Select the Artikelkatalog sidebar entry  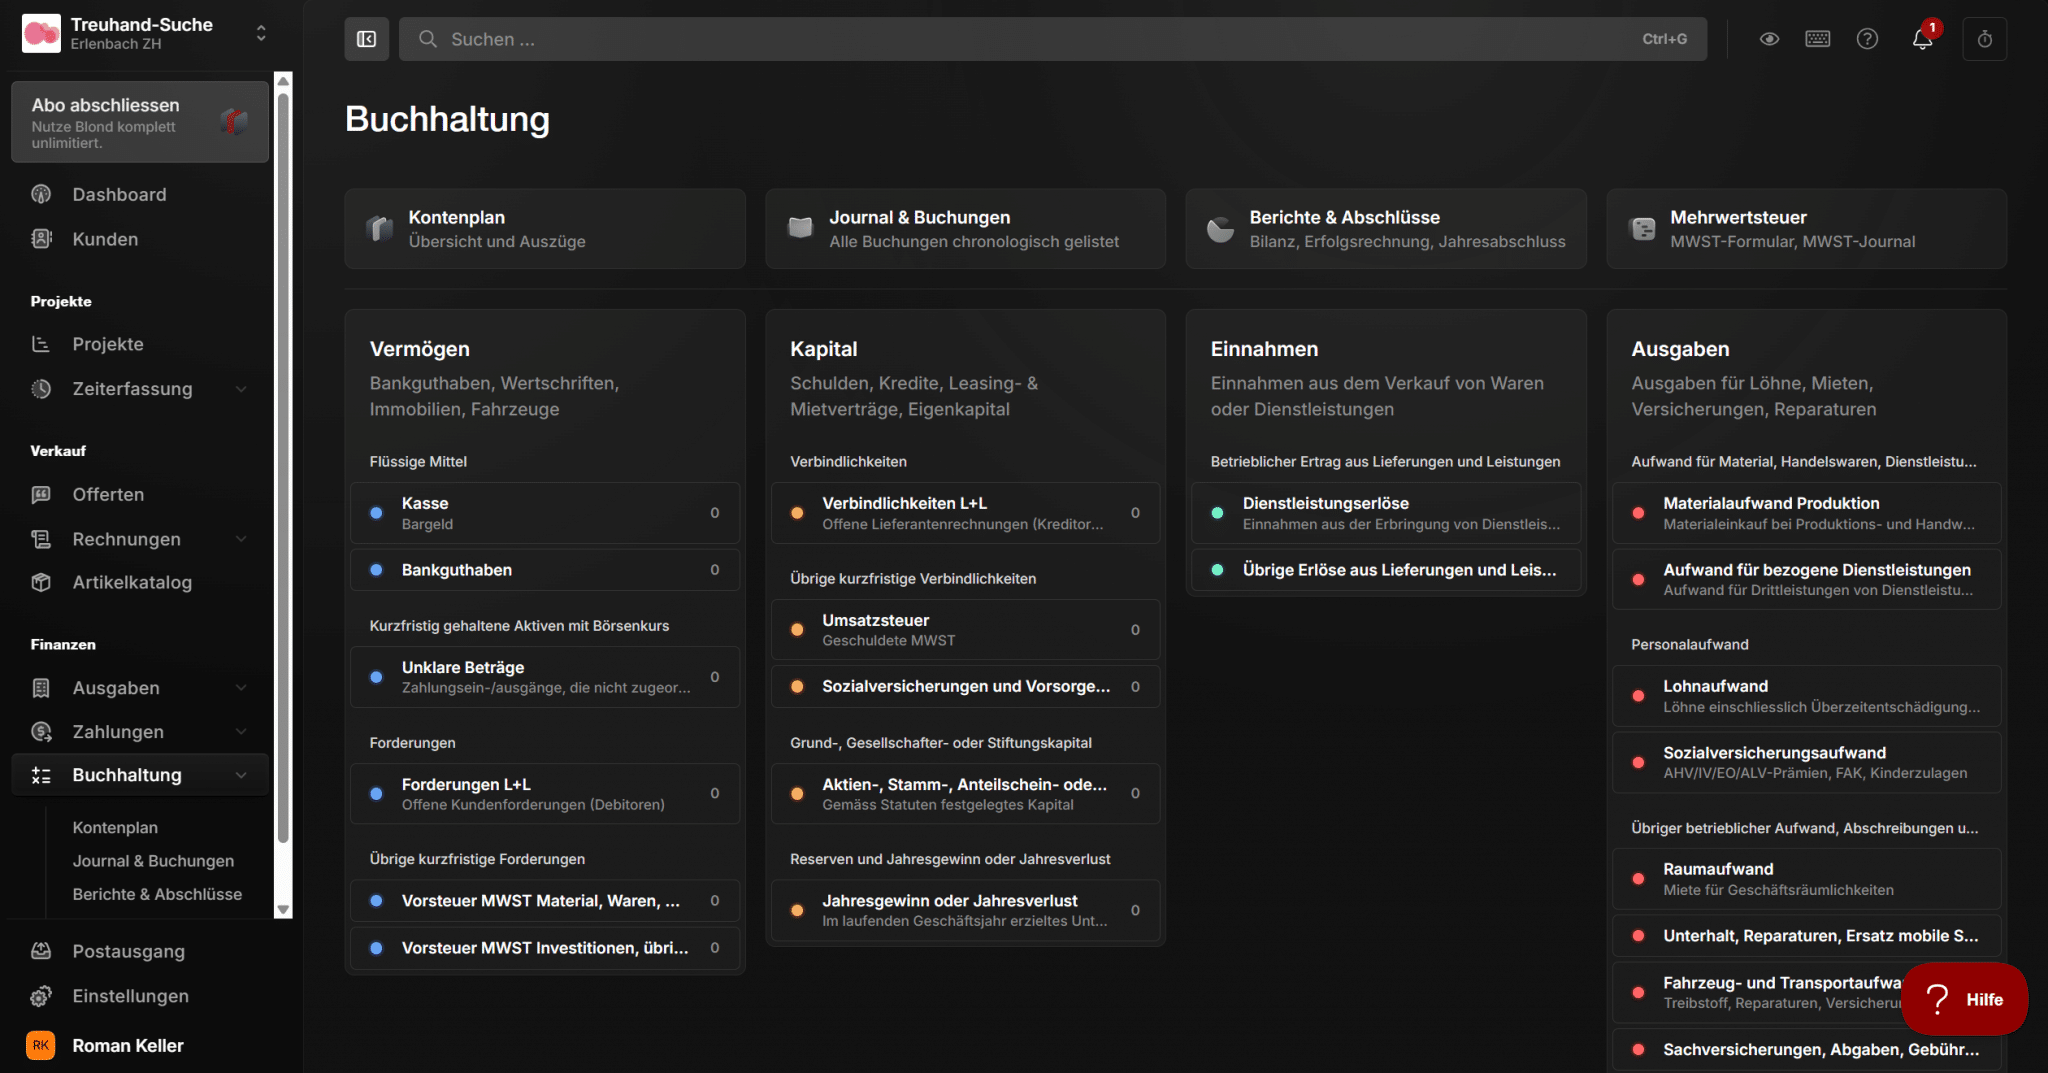(x=132, y=582)
